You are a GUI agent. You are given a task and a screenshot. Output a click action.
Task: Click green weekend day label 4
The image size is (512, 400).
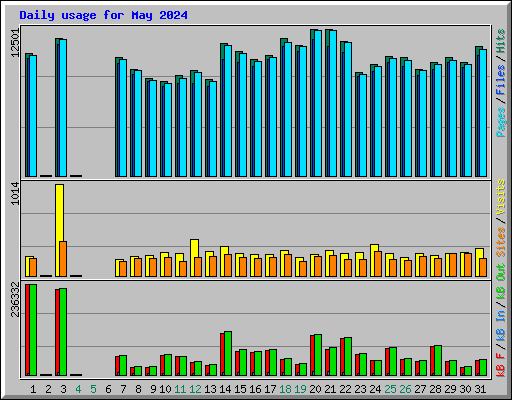(x=78, y=389)
